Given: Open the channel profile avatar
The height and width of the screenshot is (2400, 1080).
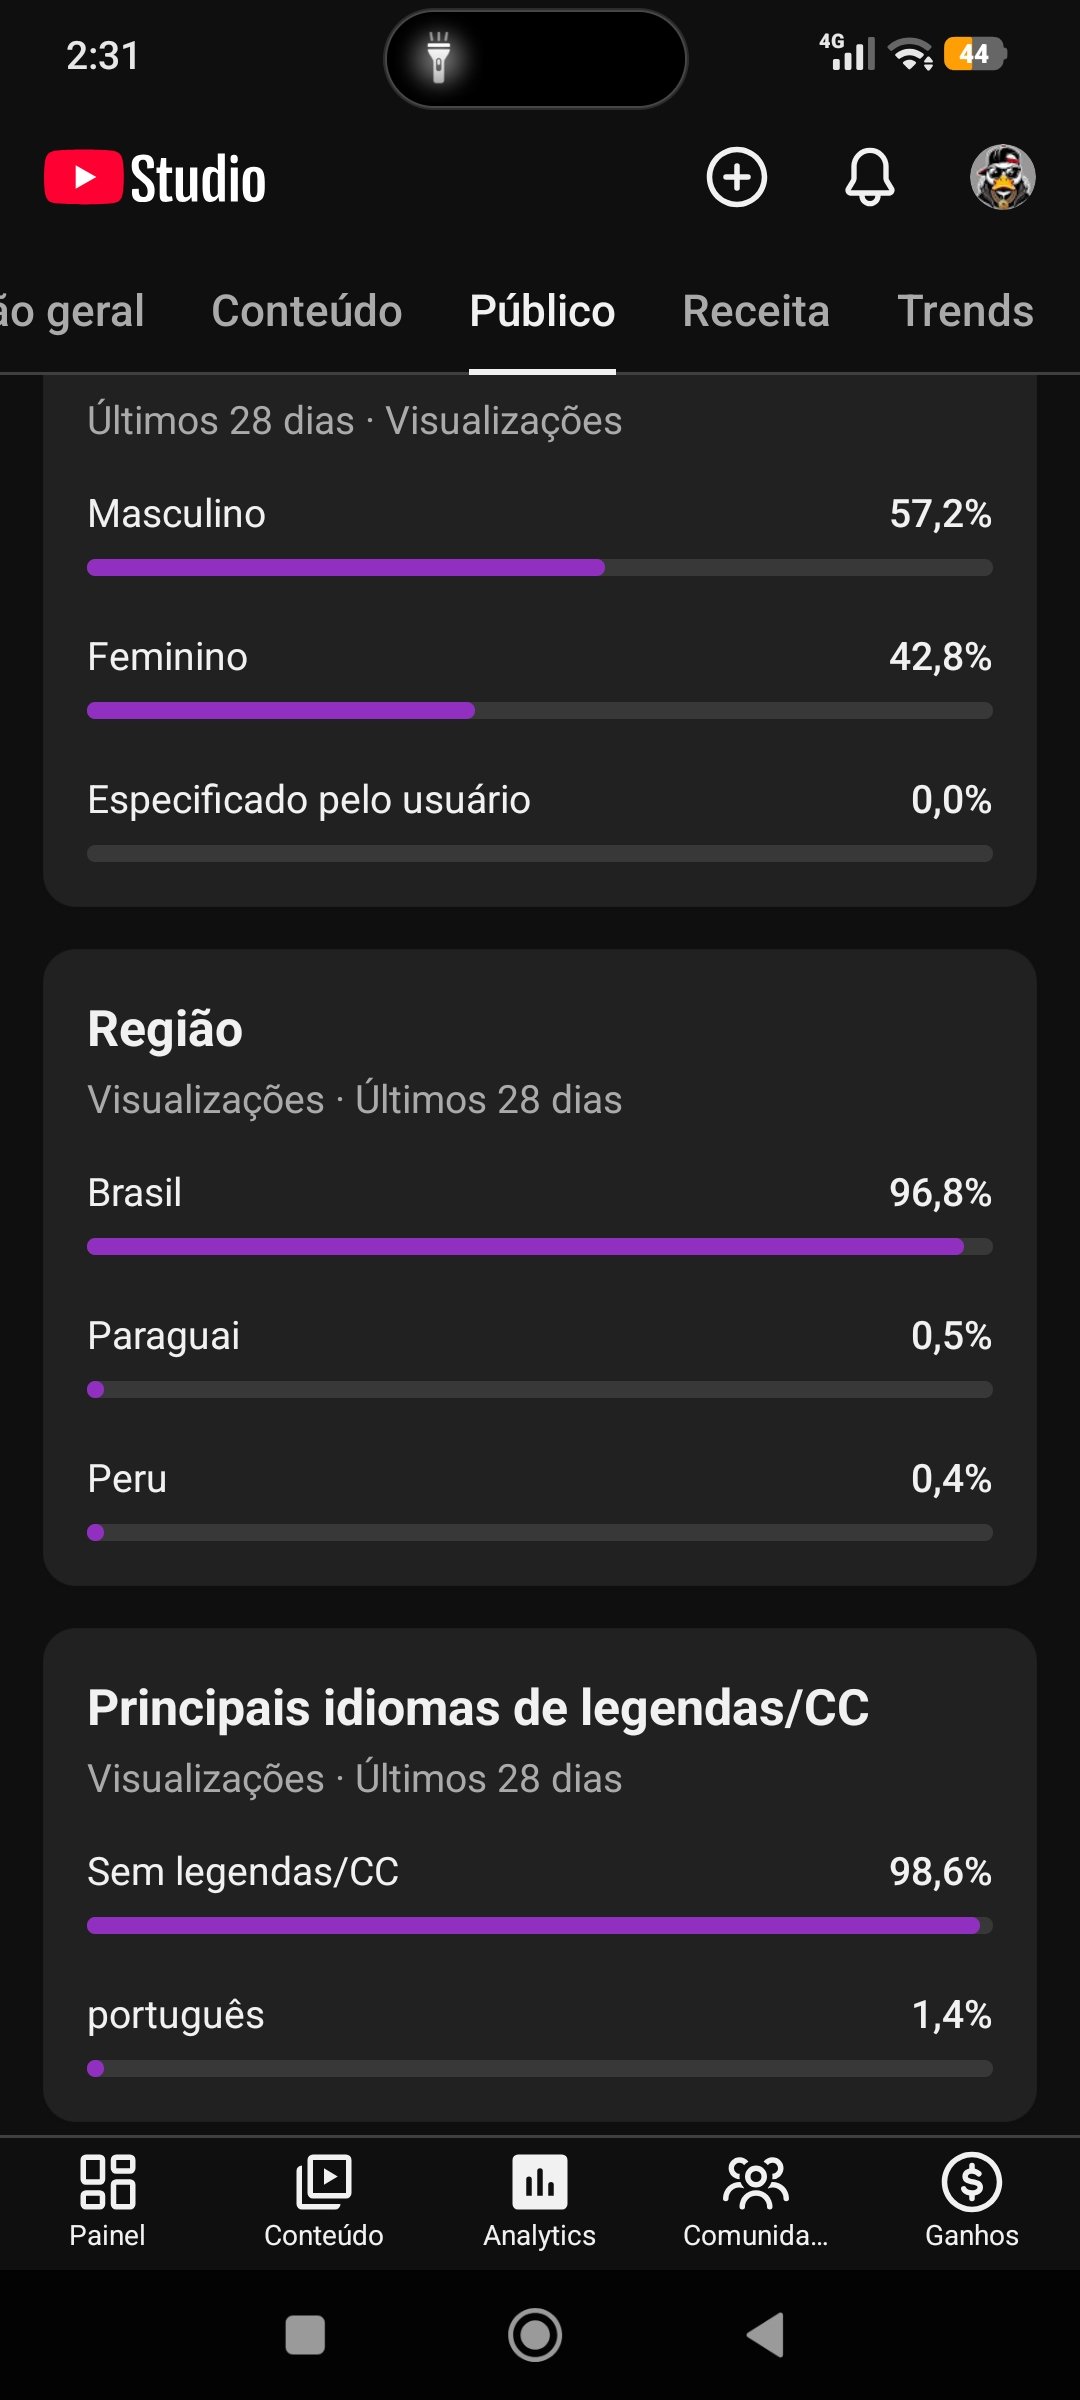Looking at the screenshot, I should click(x=1003, y=178).
